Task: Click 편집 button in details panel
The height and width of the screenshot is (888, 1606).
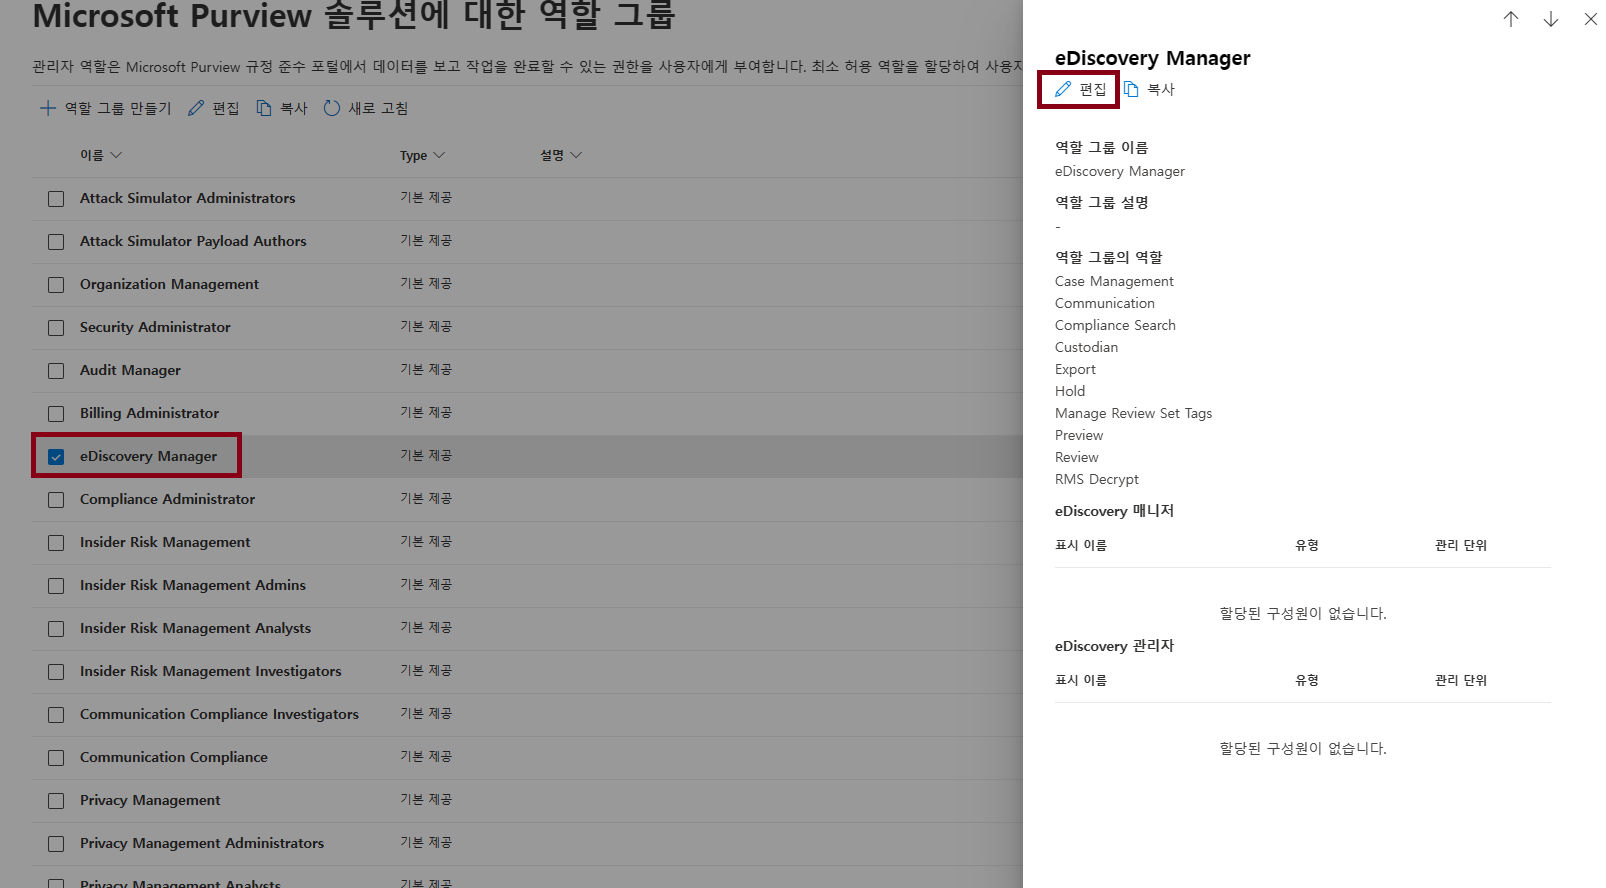Action: [x=1080, y=89]
